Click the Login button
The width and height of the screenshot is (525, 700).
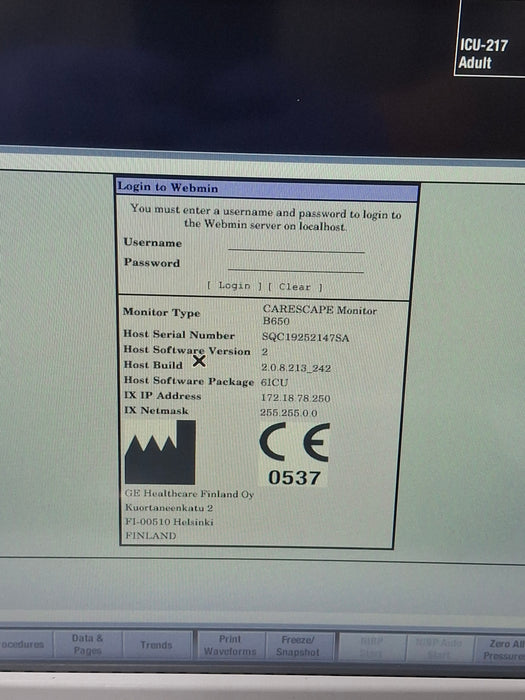pos(234,285)
